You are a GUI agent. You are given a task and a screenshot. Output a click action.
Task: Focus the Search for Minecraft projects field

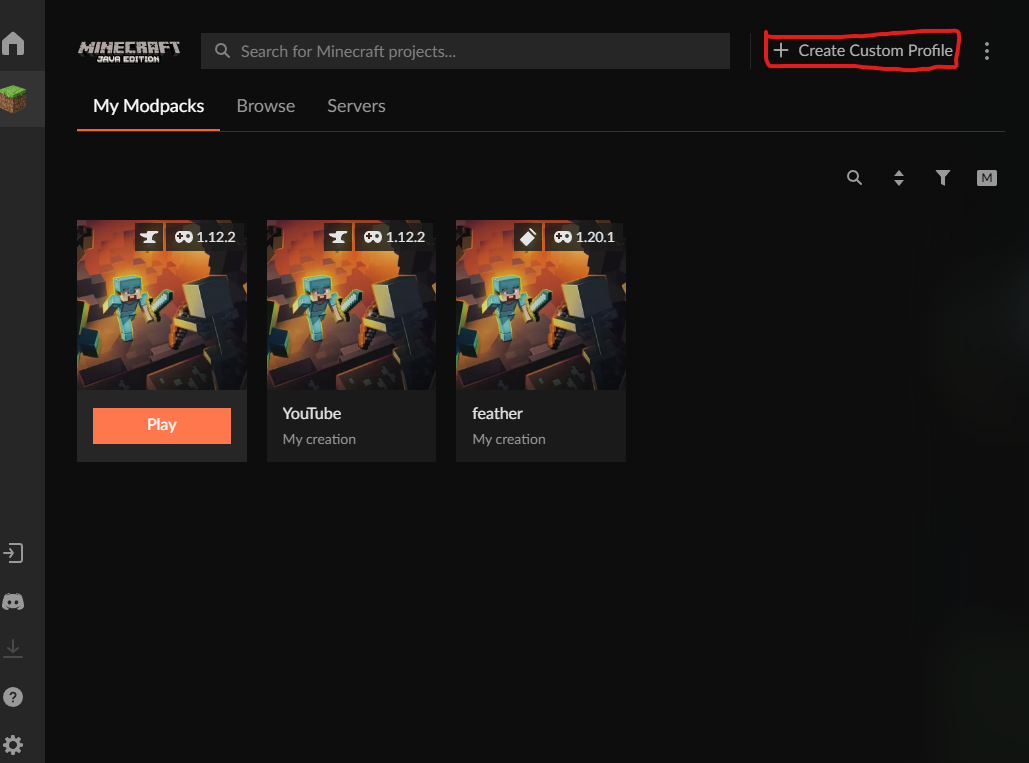[465, 51]
